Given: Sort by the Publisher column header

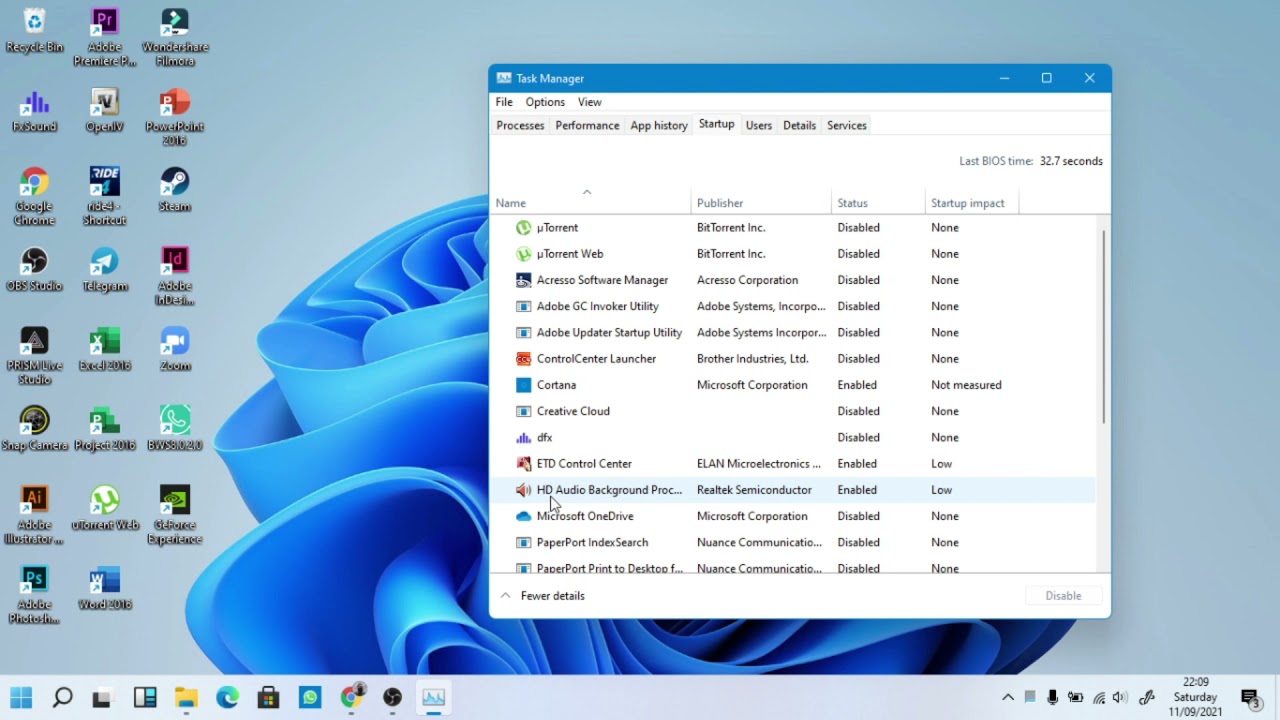Looking at the screenshot, I should (x=761, y=203).
